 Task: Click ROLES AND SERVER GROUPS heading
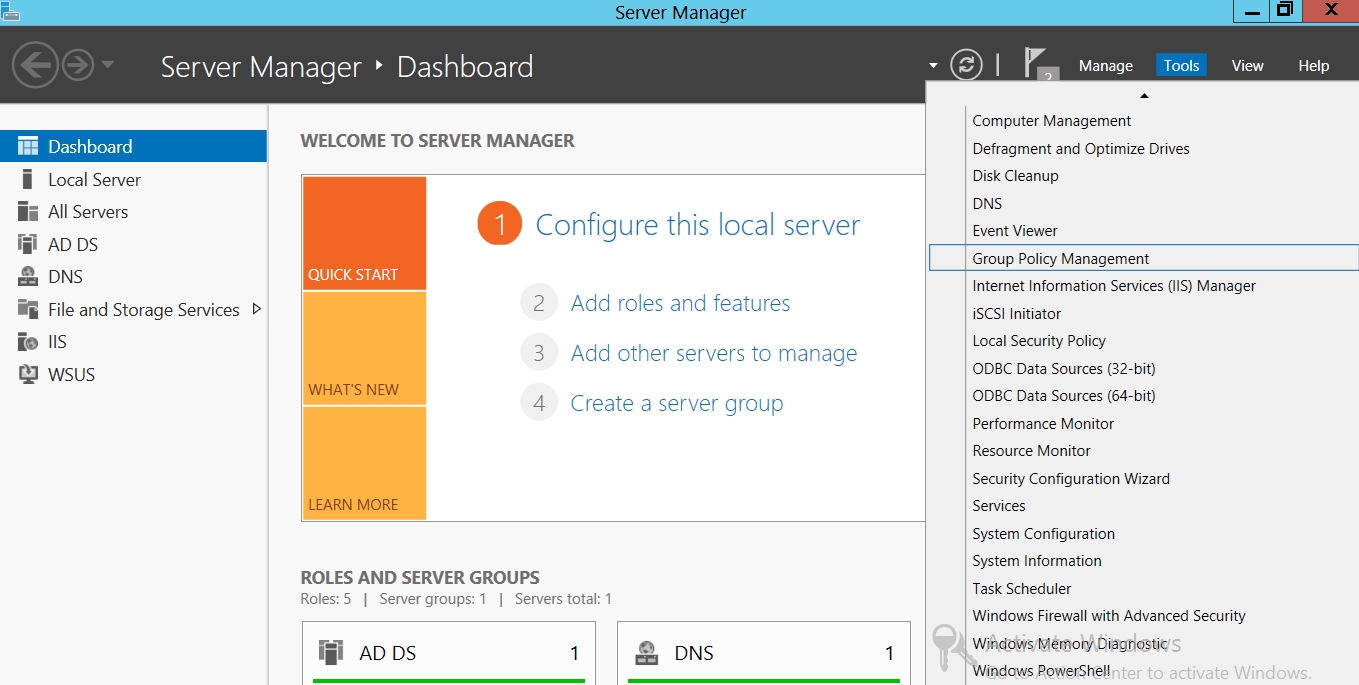pos(420,577)
